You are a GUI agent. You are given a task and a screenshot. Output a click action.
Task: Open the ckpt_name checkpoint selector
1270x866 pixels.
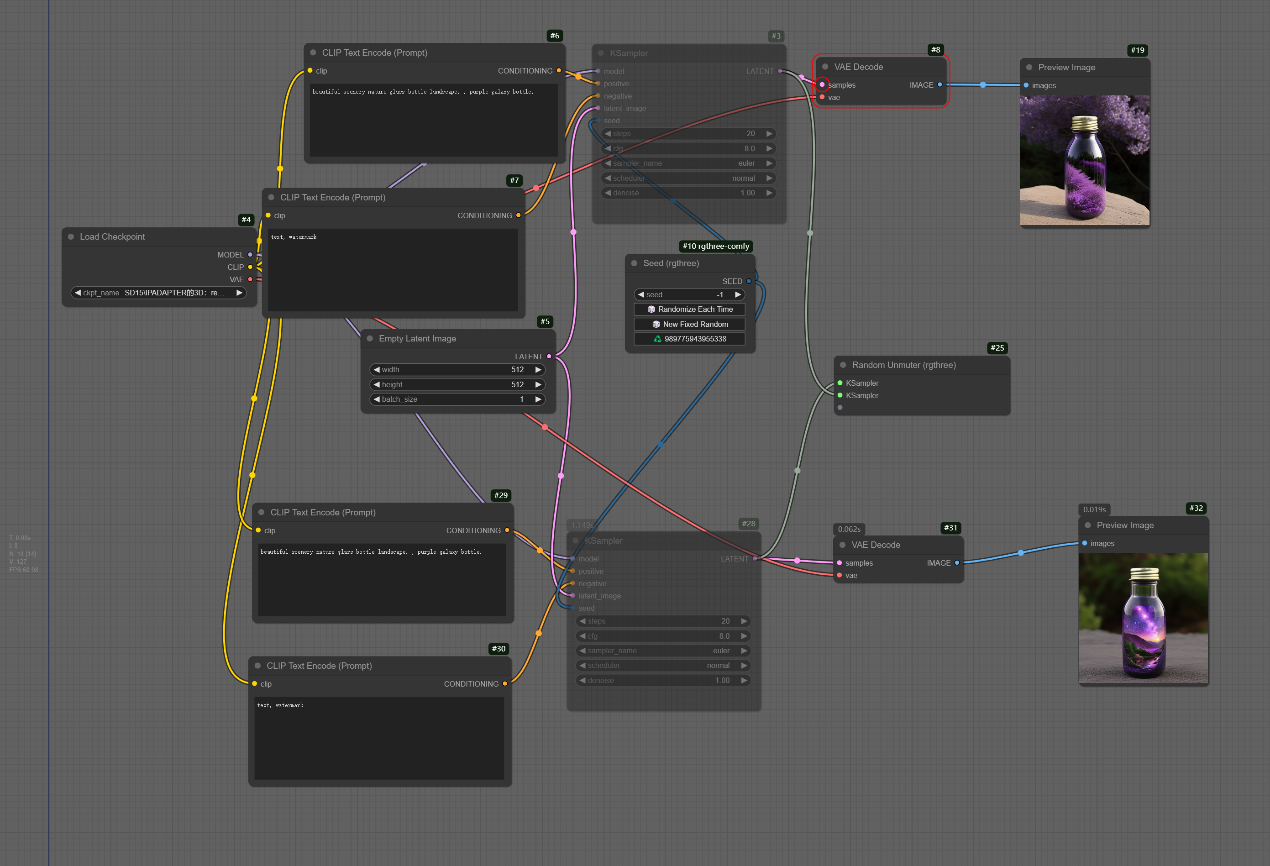tap(159, 293)
